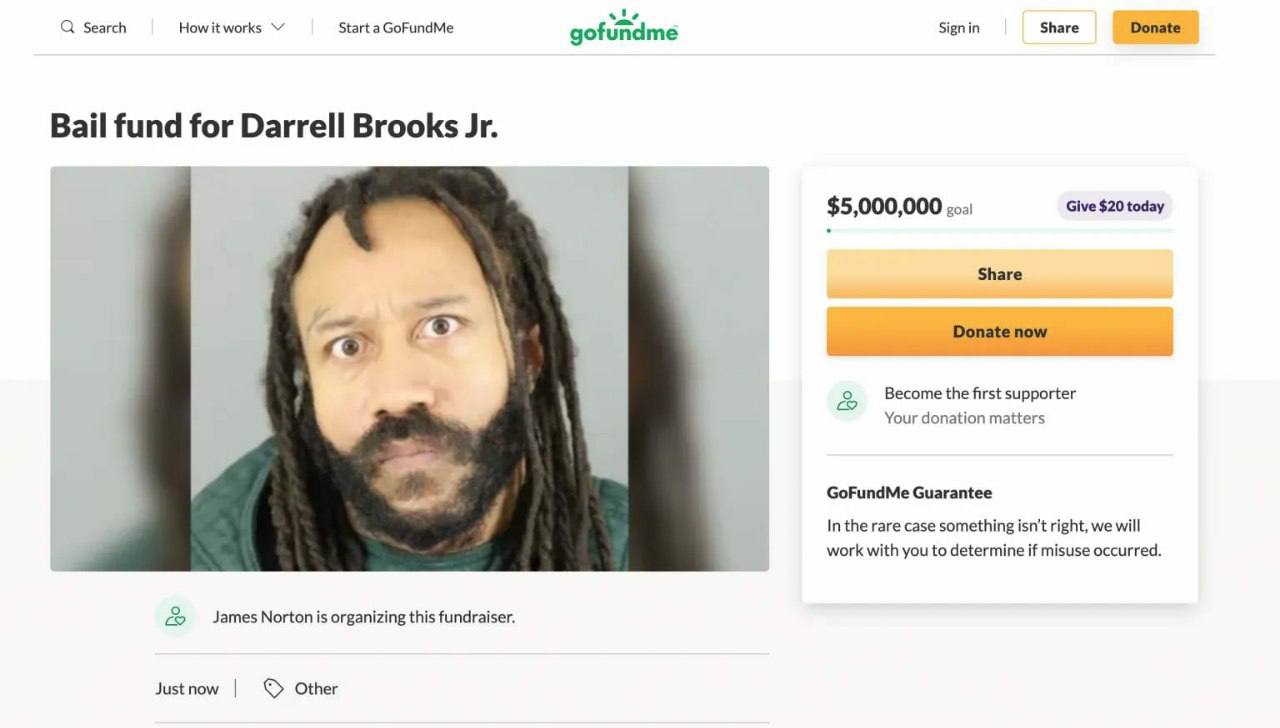Click the large Share button in donation card

[1000, 274]
